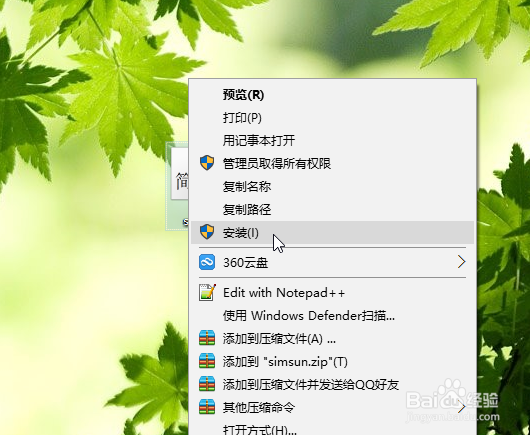Click archive icon beside 发送给QQ好友 entry
This screenshot has height=435, width=530.
pyautogui.click(x=207, y=384)
